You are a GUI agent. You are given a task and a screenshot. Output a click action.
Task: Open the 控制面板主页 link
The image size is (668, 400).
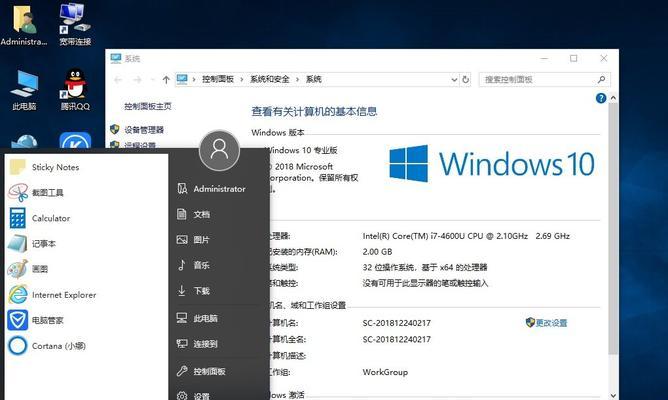point(148,106)
